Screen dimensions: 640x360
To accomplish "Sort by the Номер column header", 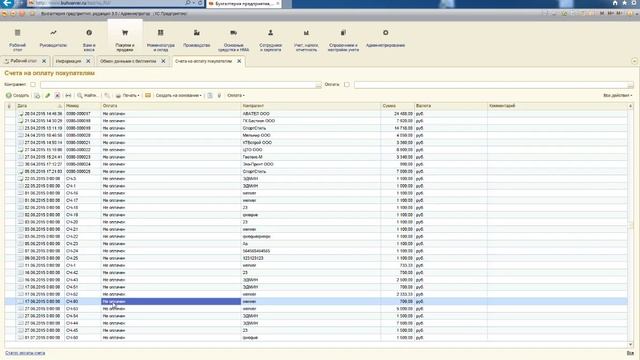I will coord(82,106).
